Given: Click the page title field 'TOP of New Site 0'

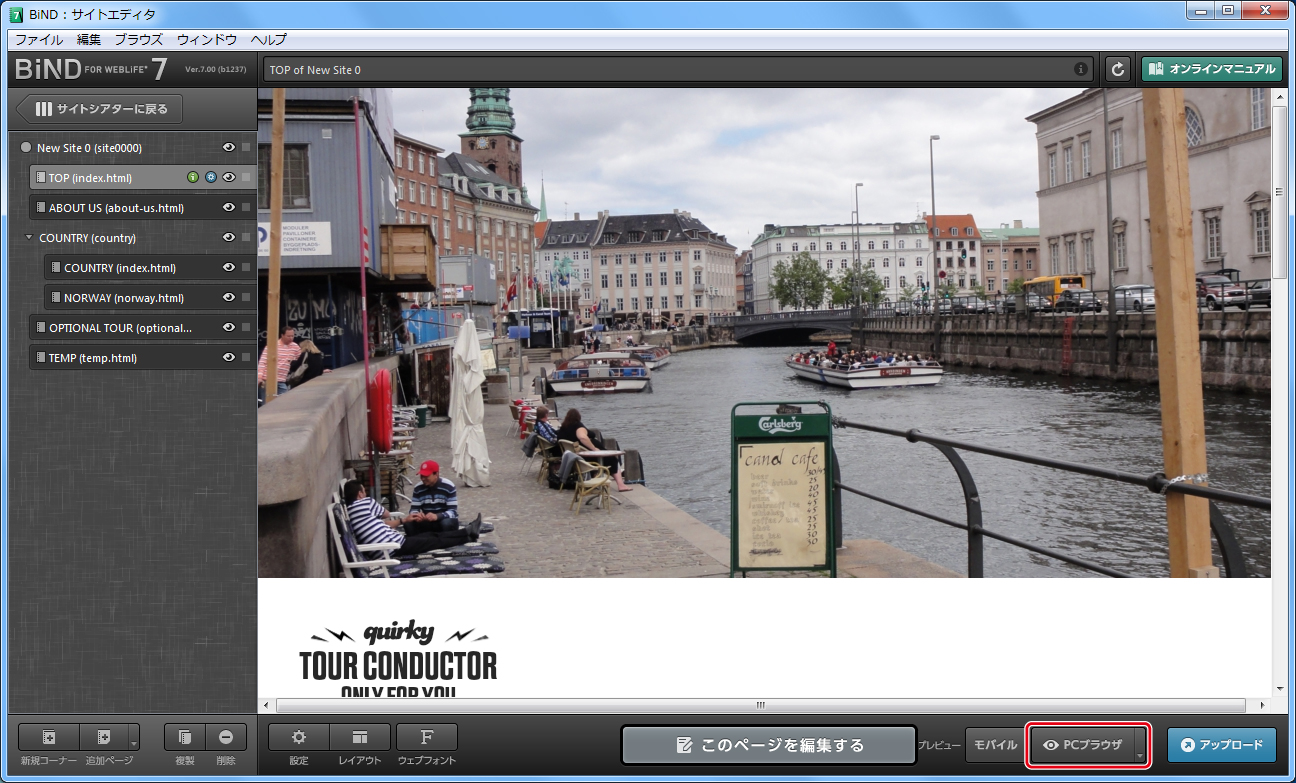Looking at the screenshot, I should [678, 70].
